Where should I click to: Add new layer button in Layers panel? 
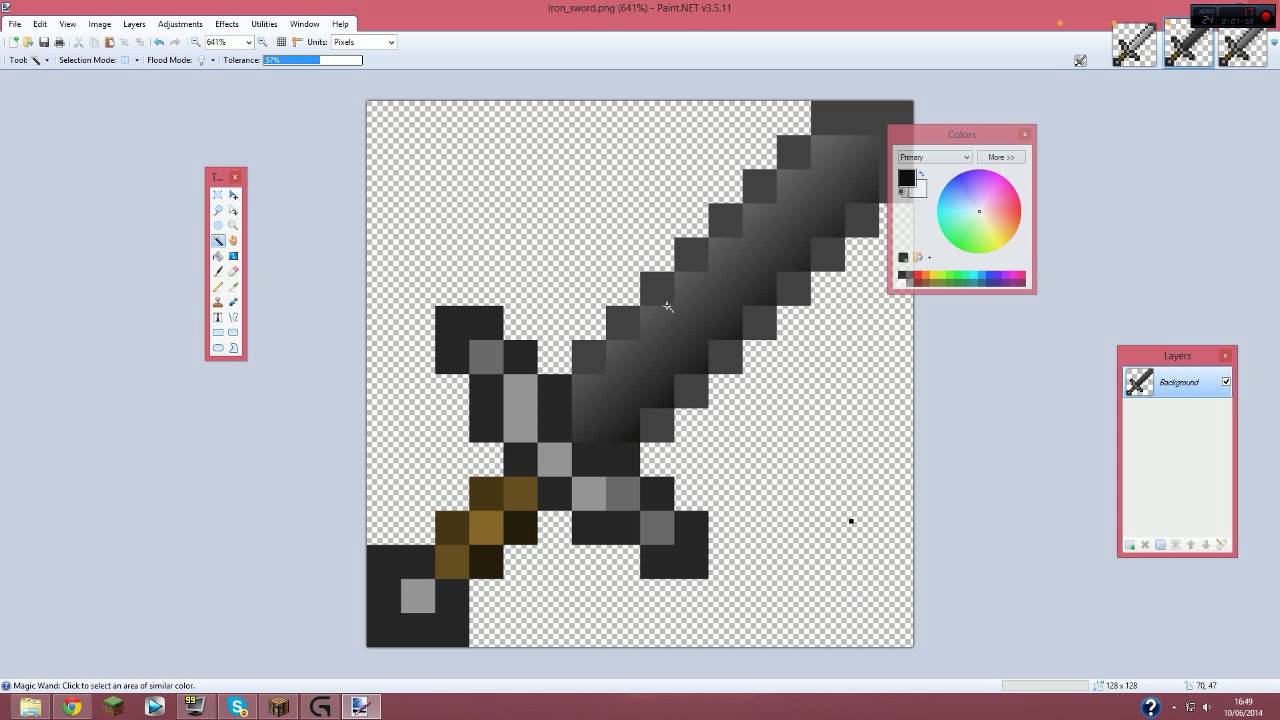tap(1130, 545)
